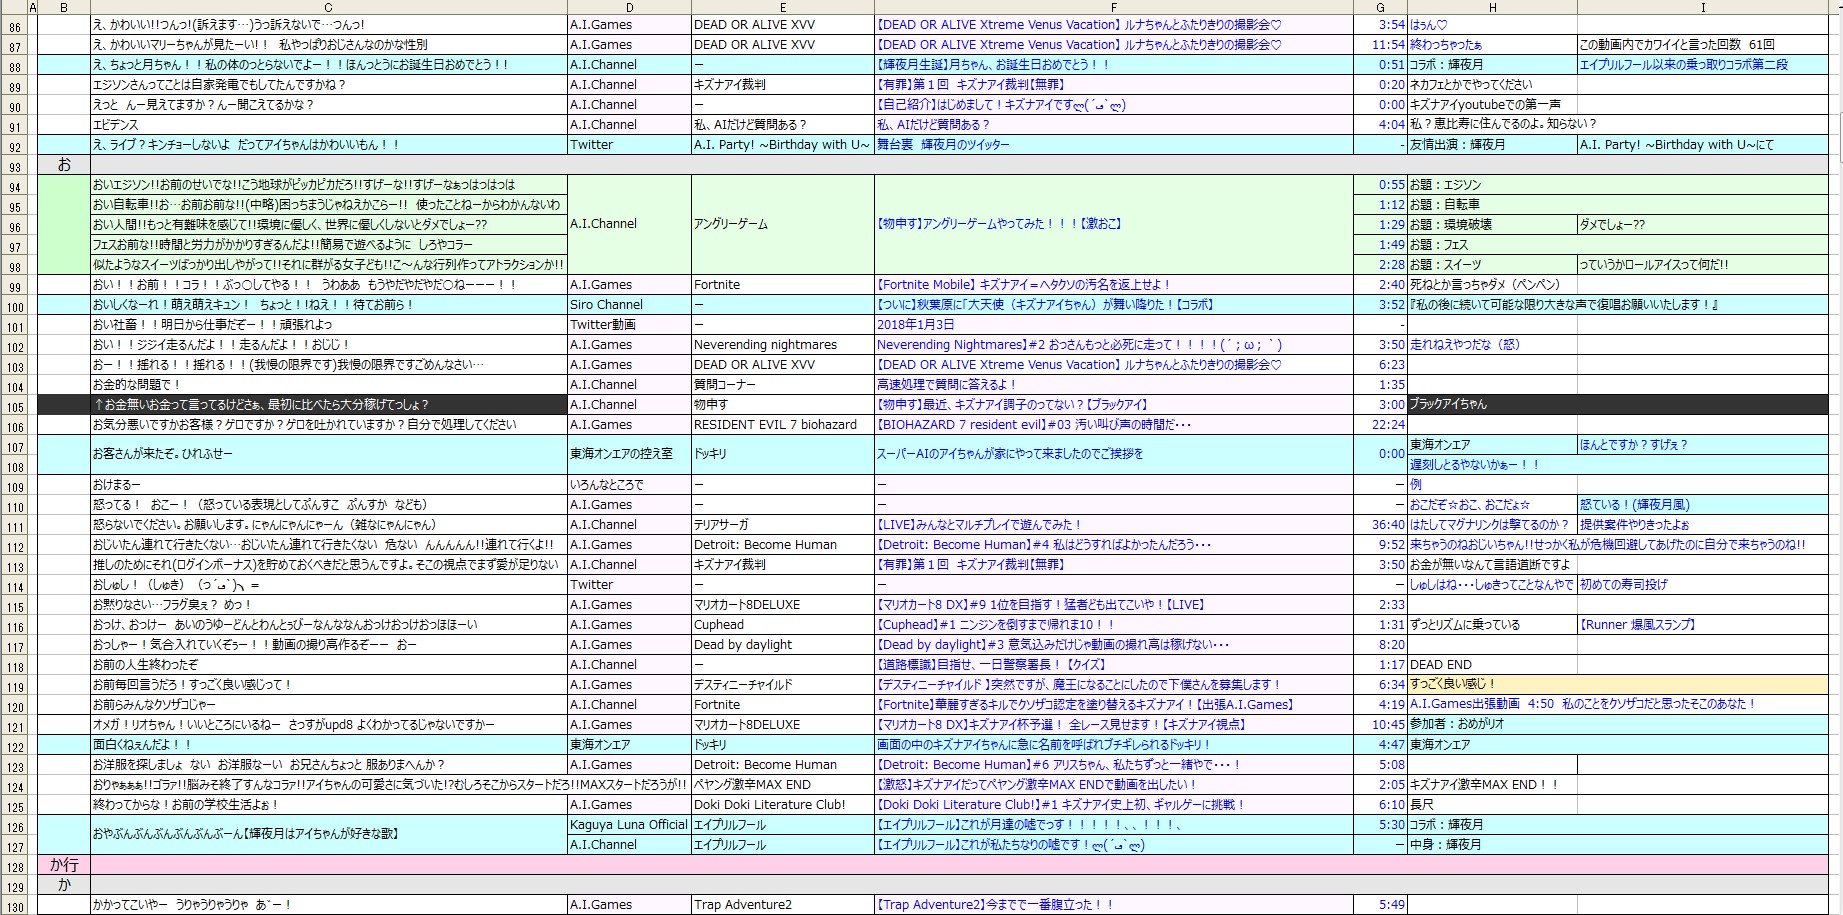Select column H header
1843x915 pixels.
[x=1492, y=8]
